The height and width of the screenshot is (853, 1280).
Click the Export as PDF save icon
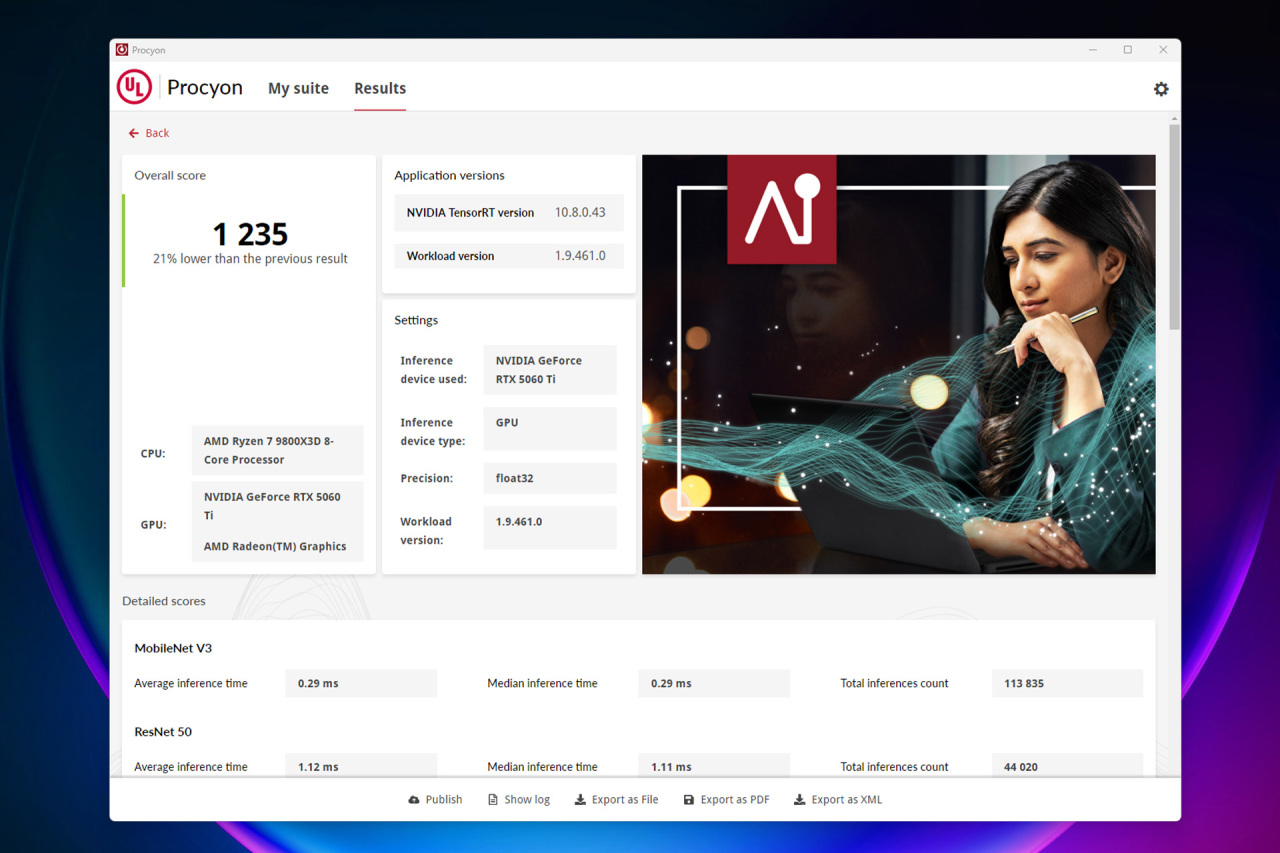[x=689, y=800]
